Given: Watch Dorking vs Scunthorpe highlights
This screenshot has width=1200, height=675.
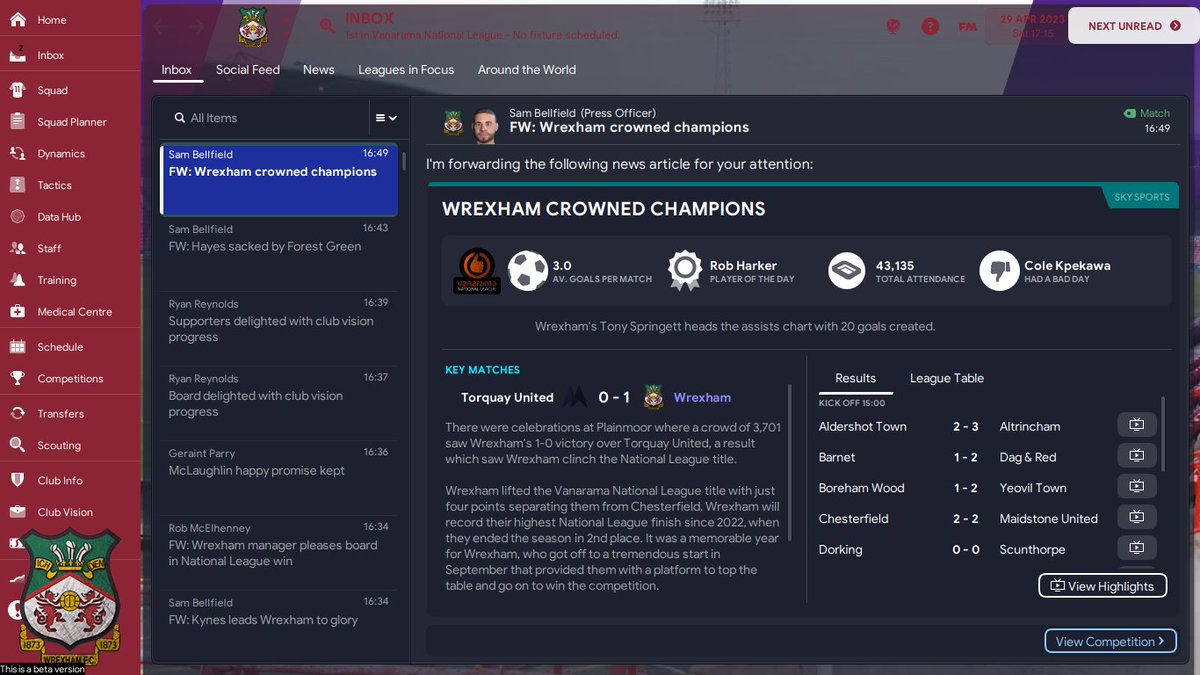Looking at the screenshot, I should [x=1137, y=549].
